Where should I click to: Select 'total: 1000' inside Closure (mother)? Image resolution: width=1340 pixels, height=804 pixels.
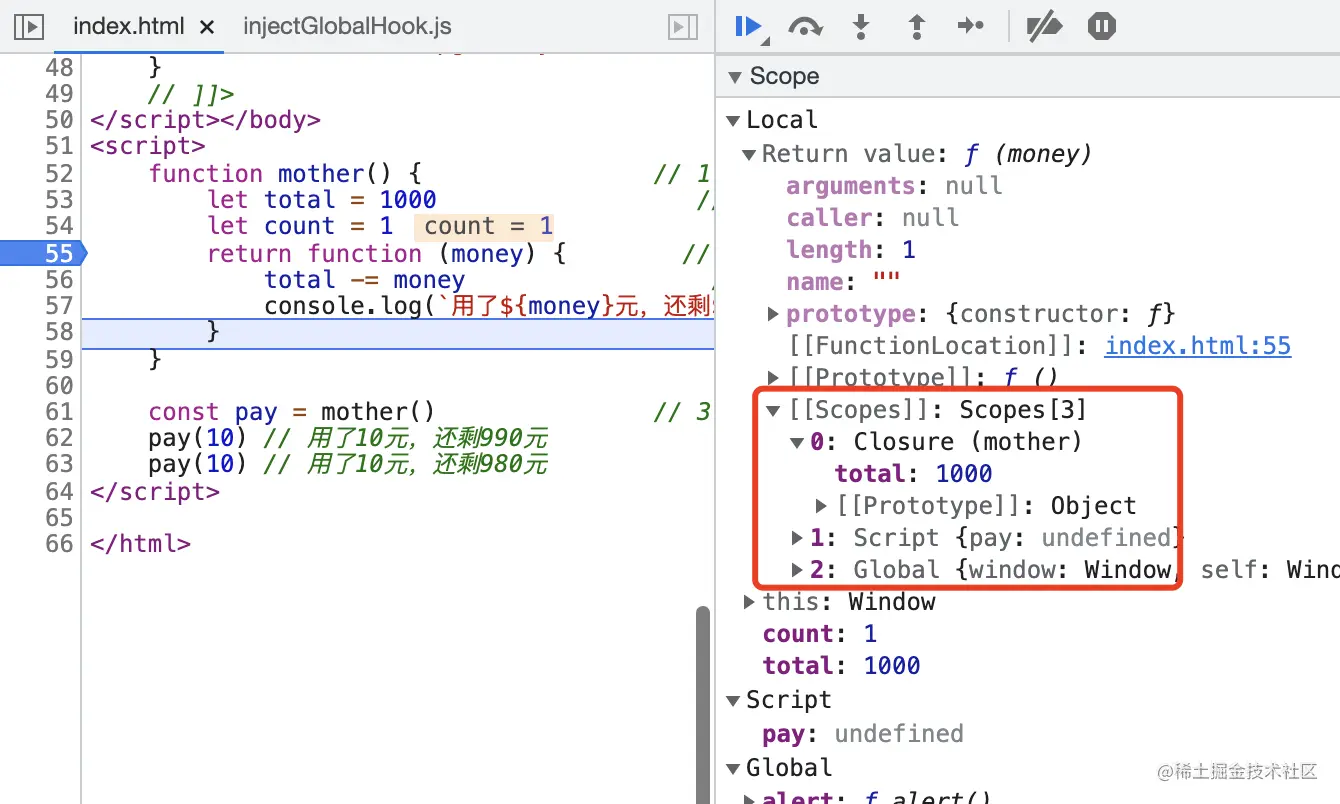coord(914,474)
